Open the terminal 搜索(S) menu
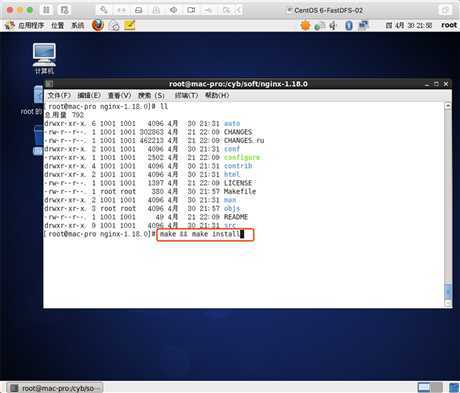 point(151,95)
